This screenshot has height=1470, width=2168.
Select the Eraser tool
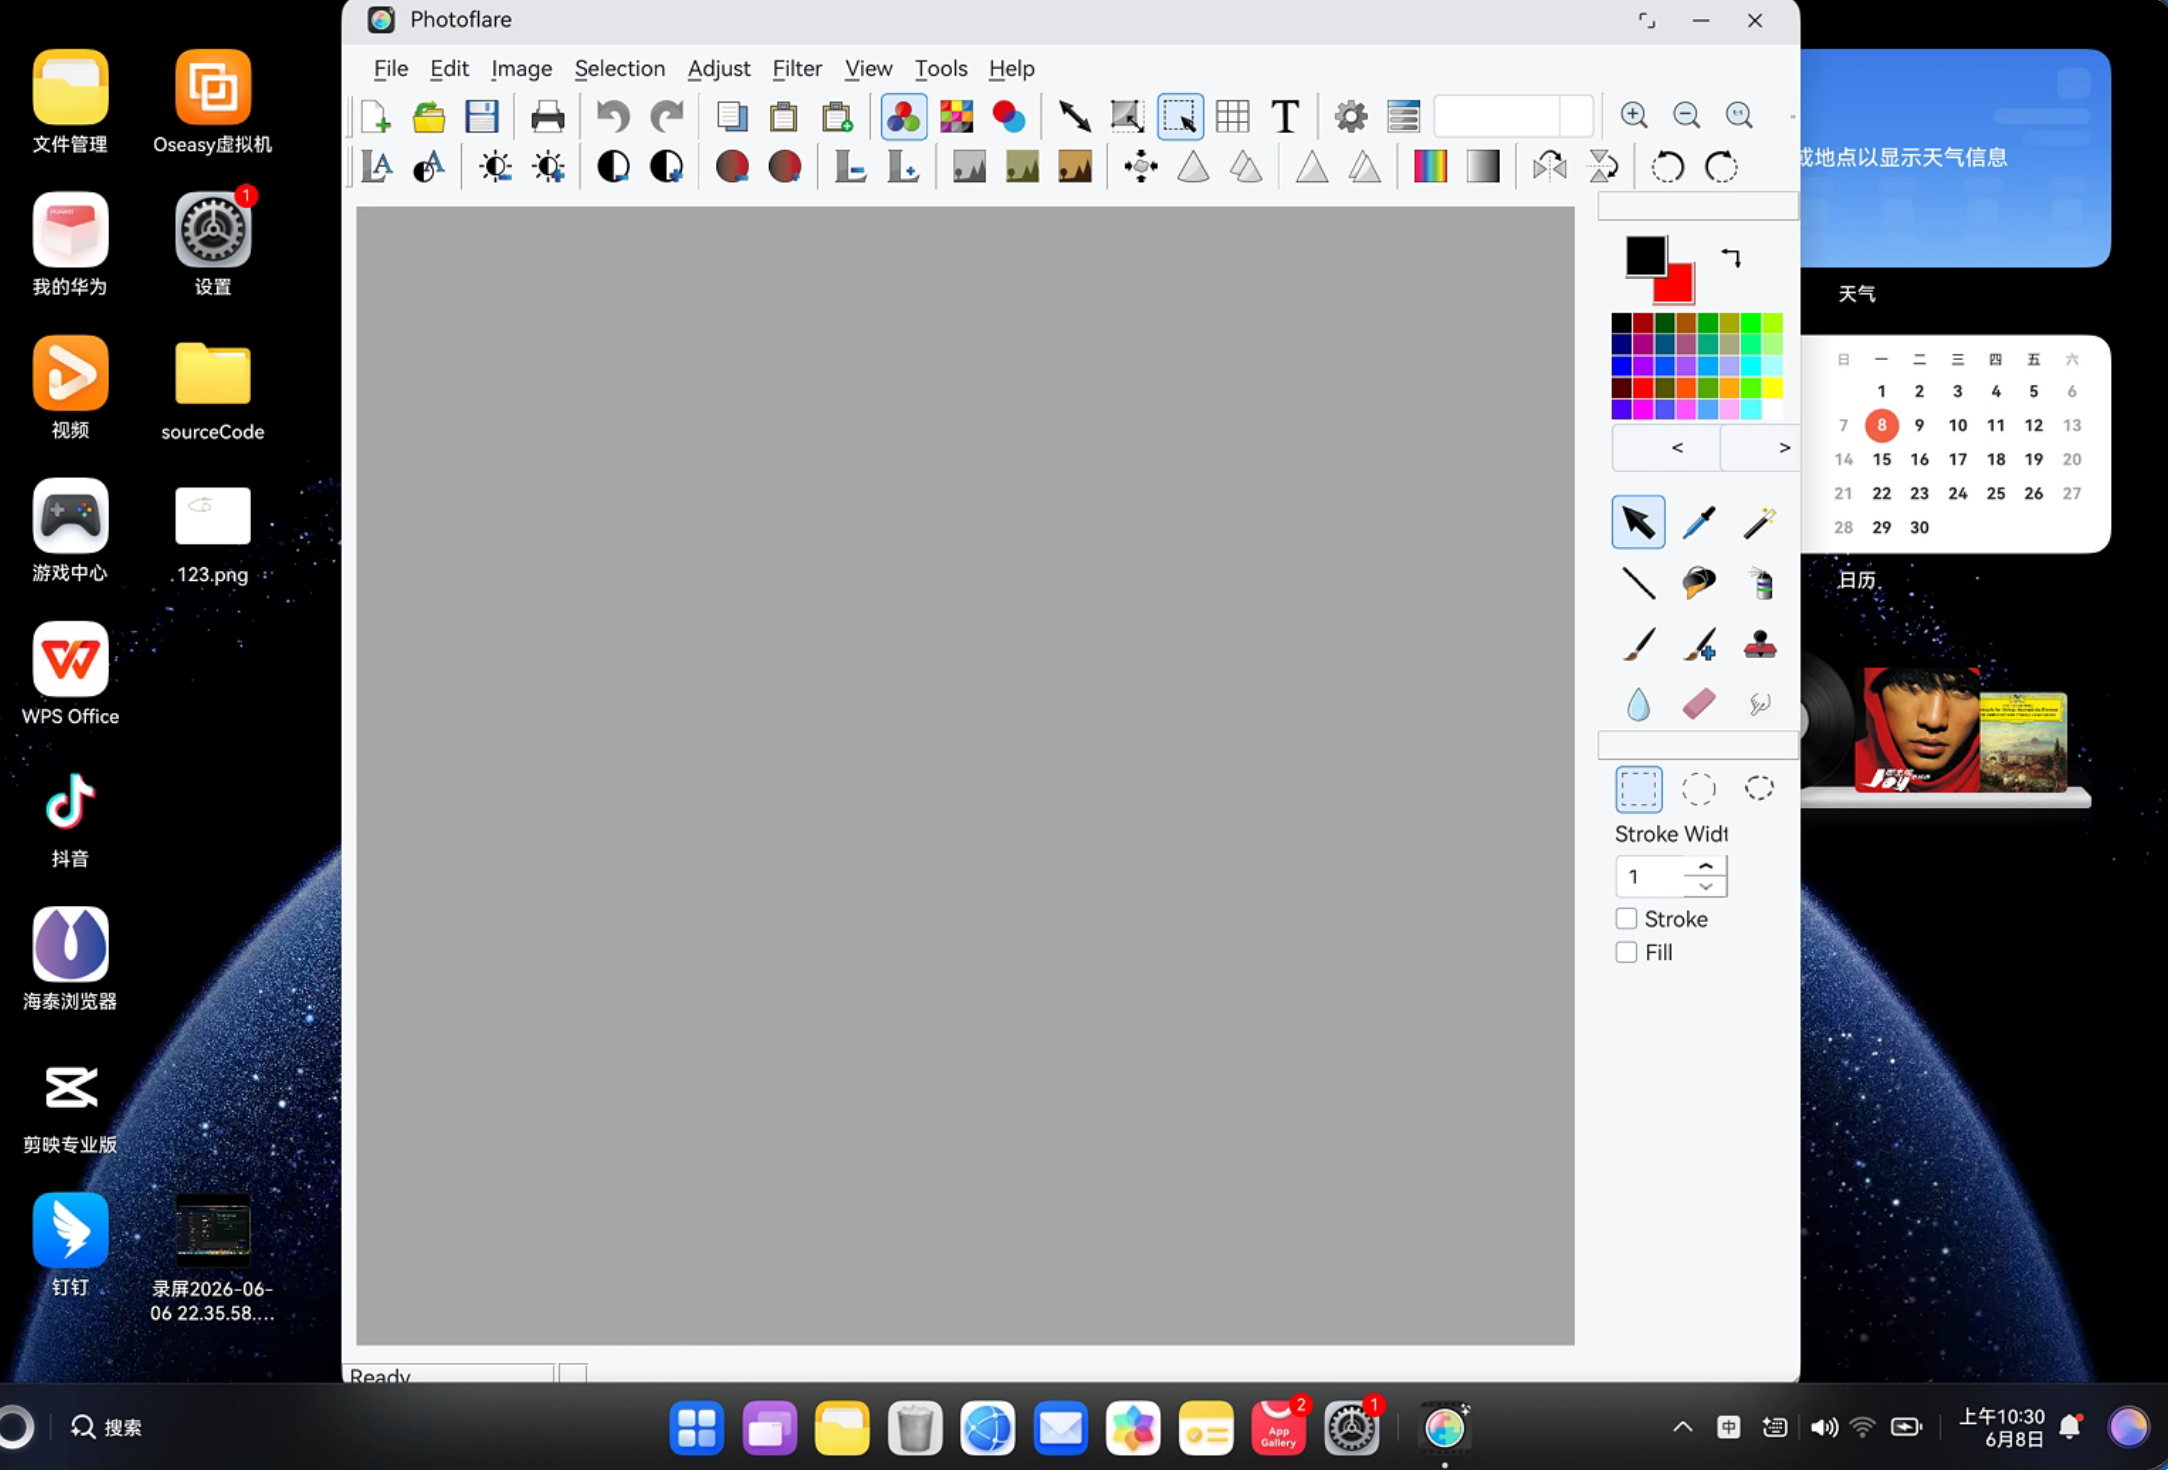pos(1699,704)
